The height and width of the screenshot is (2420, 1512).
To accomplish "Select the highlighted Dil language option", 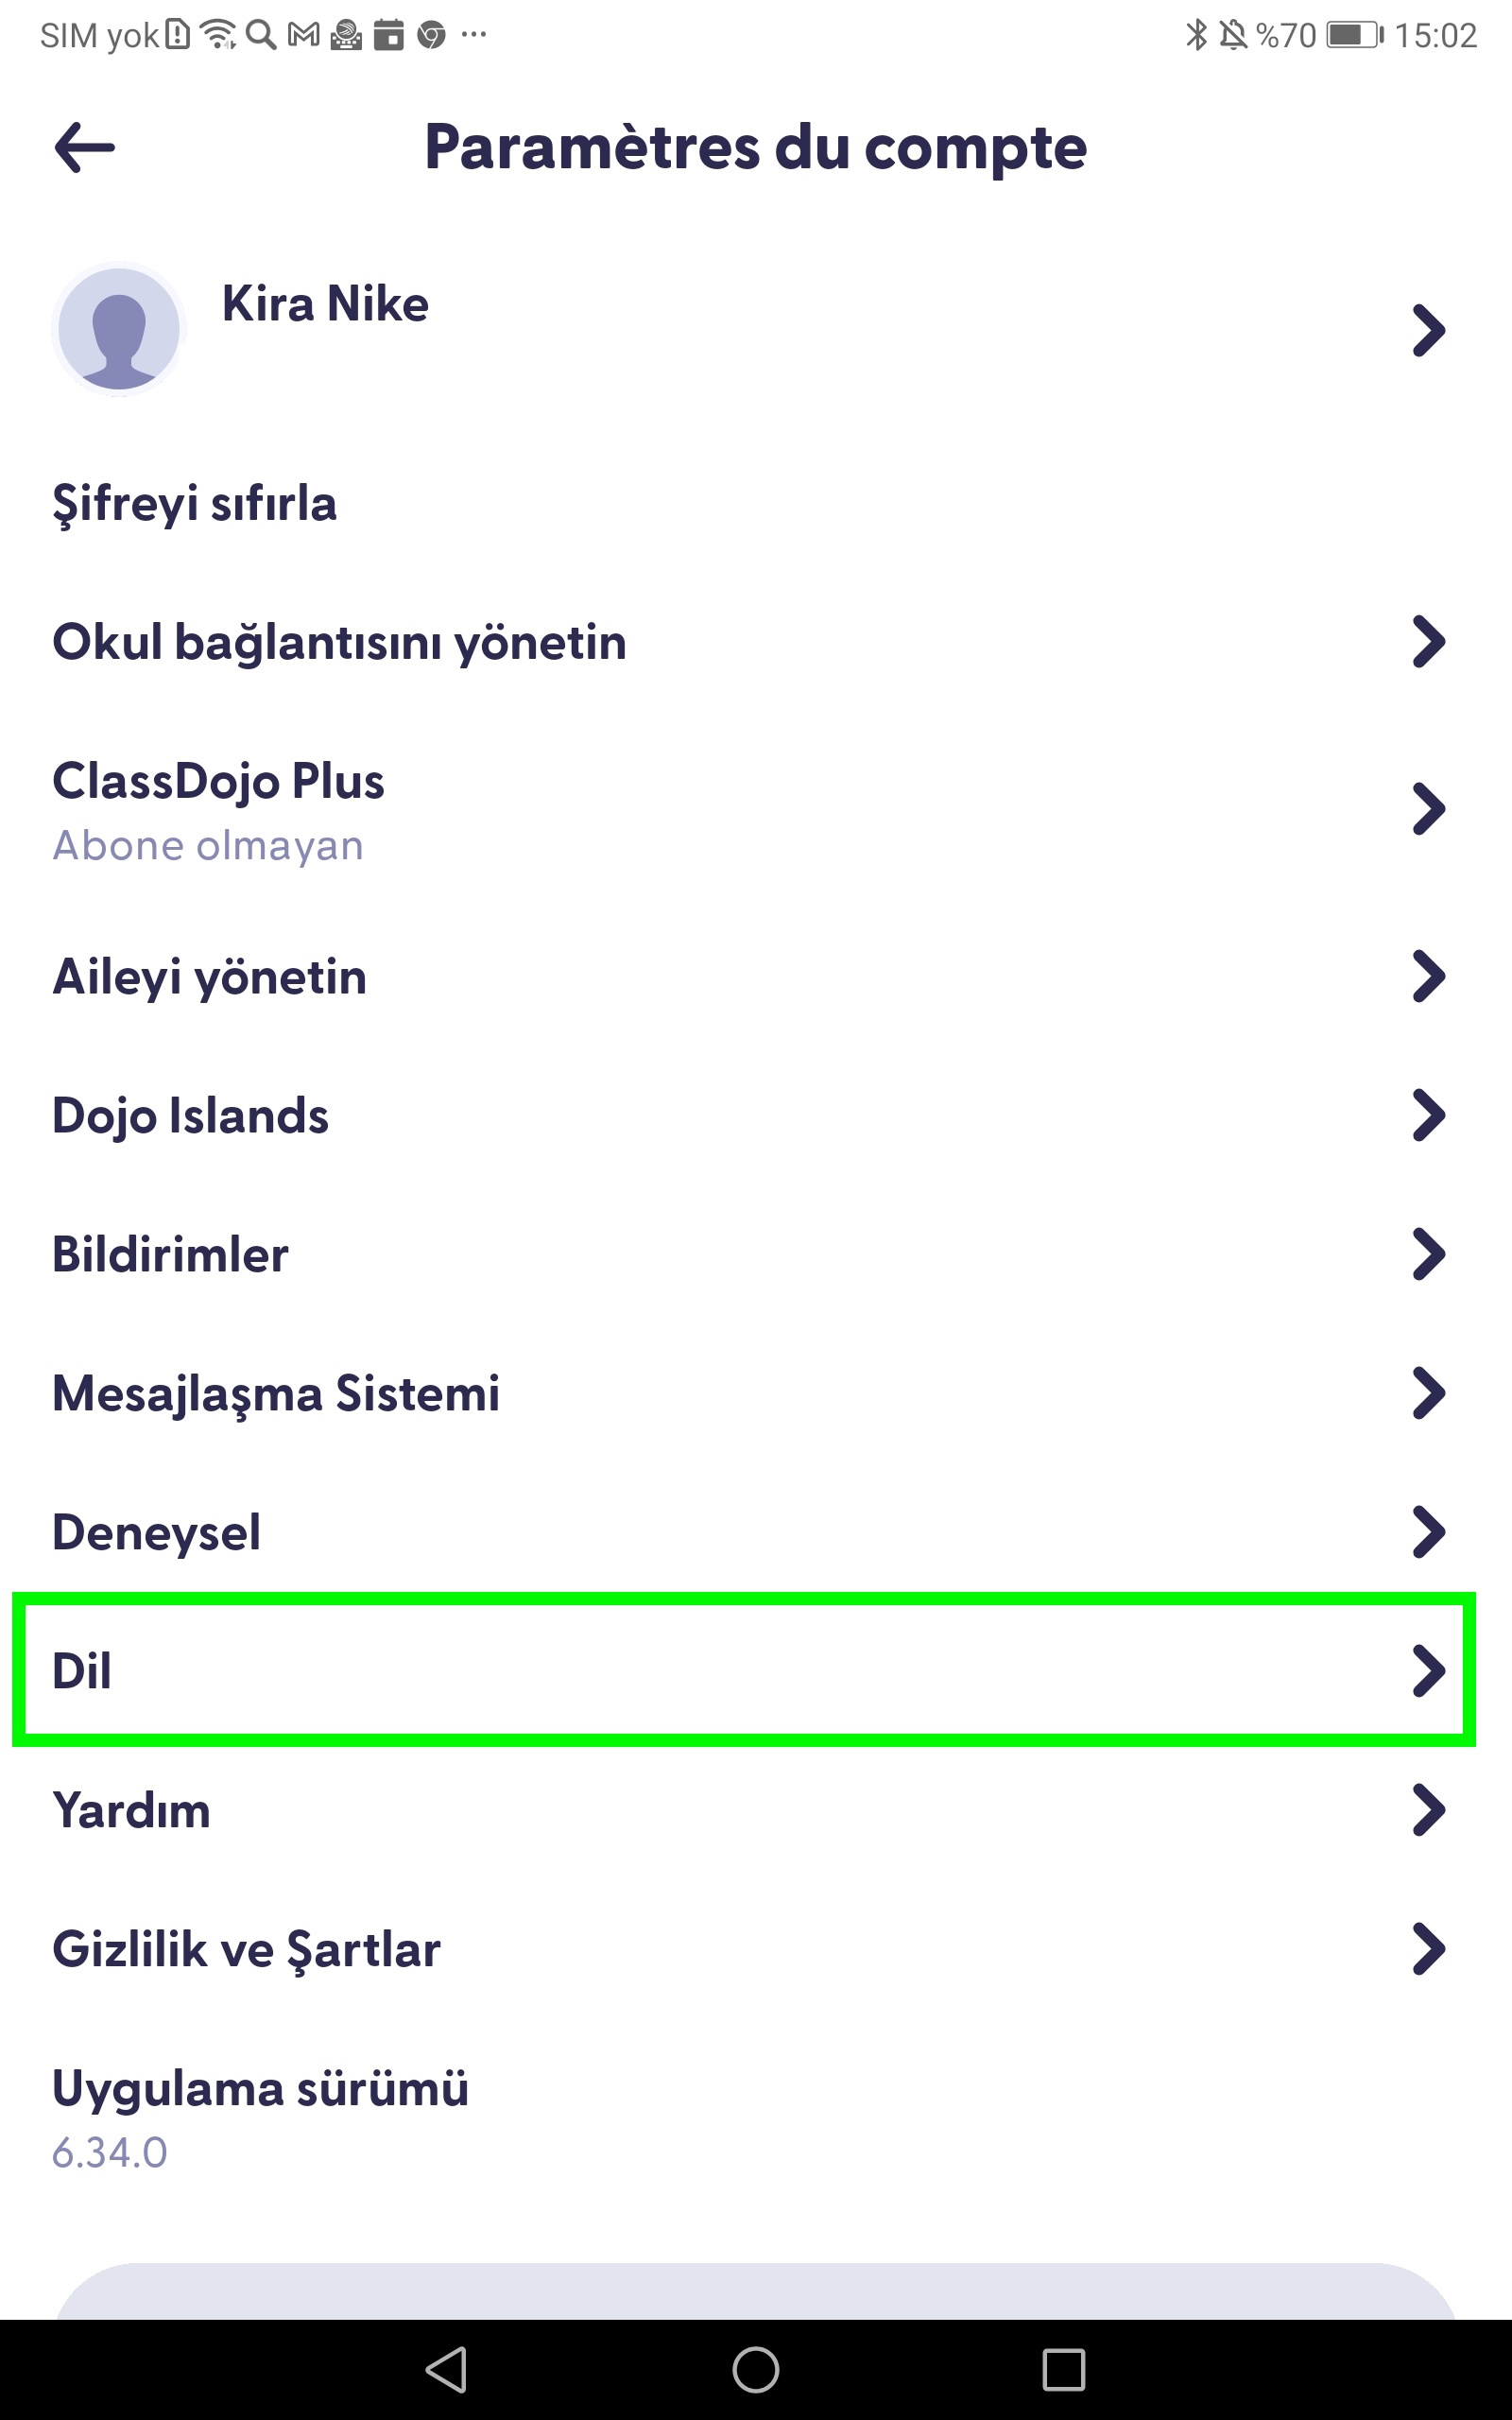I will pos(744,1670).
